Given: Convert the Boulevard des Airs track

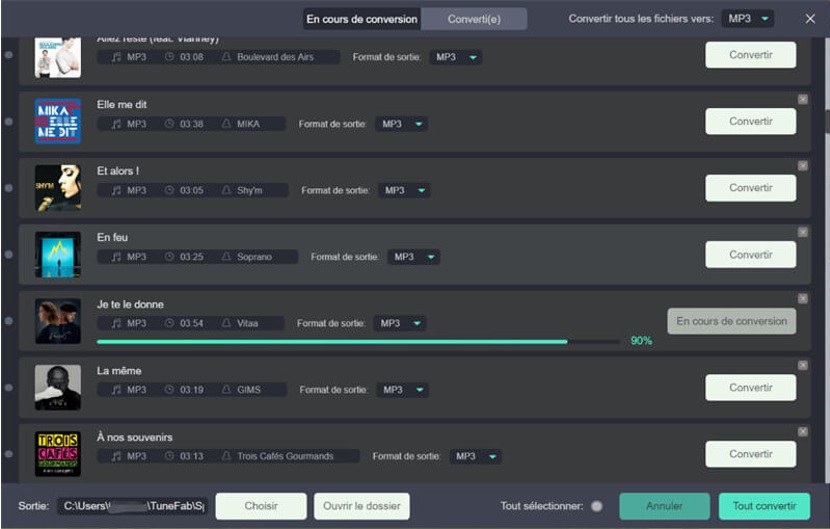Looking at the screenshot, I should 751,55.
